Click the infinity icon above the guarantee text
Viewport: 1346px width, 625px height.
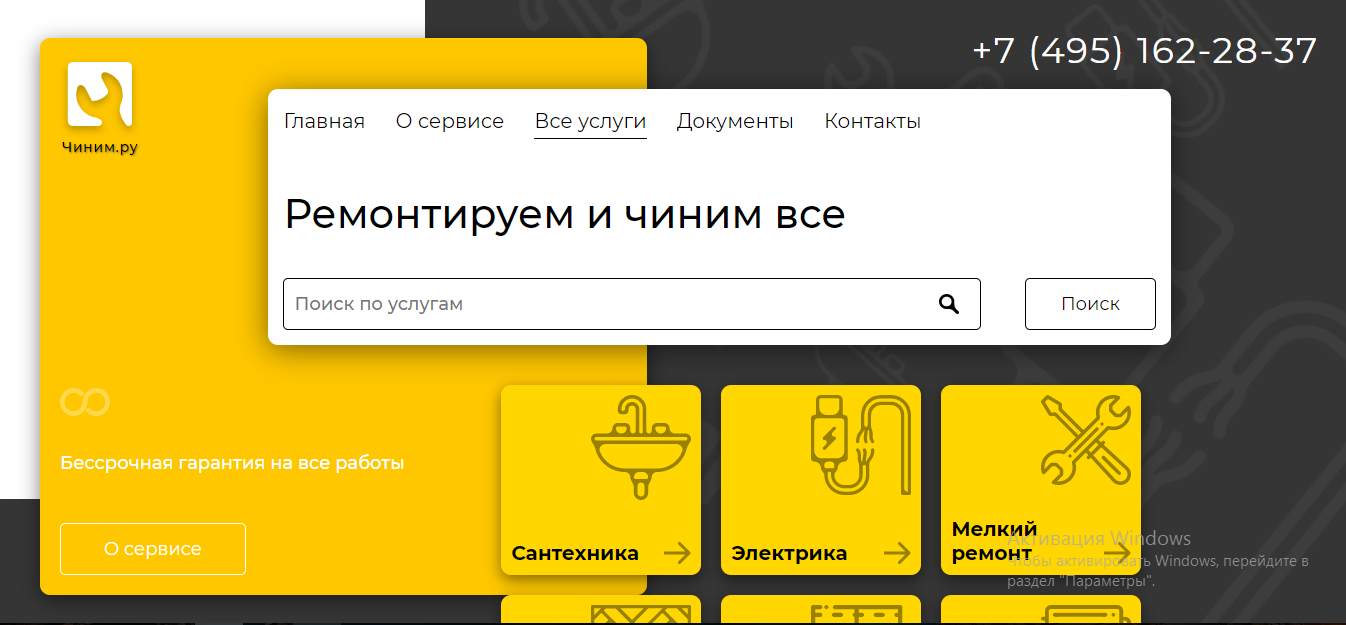point(86,402)
